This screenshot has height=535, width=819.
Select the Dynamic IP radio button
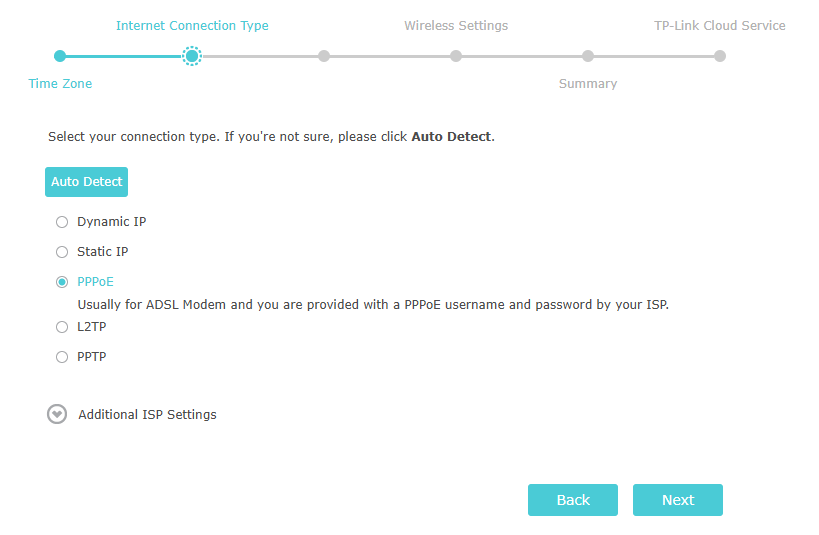62,222
